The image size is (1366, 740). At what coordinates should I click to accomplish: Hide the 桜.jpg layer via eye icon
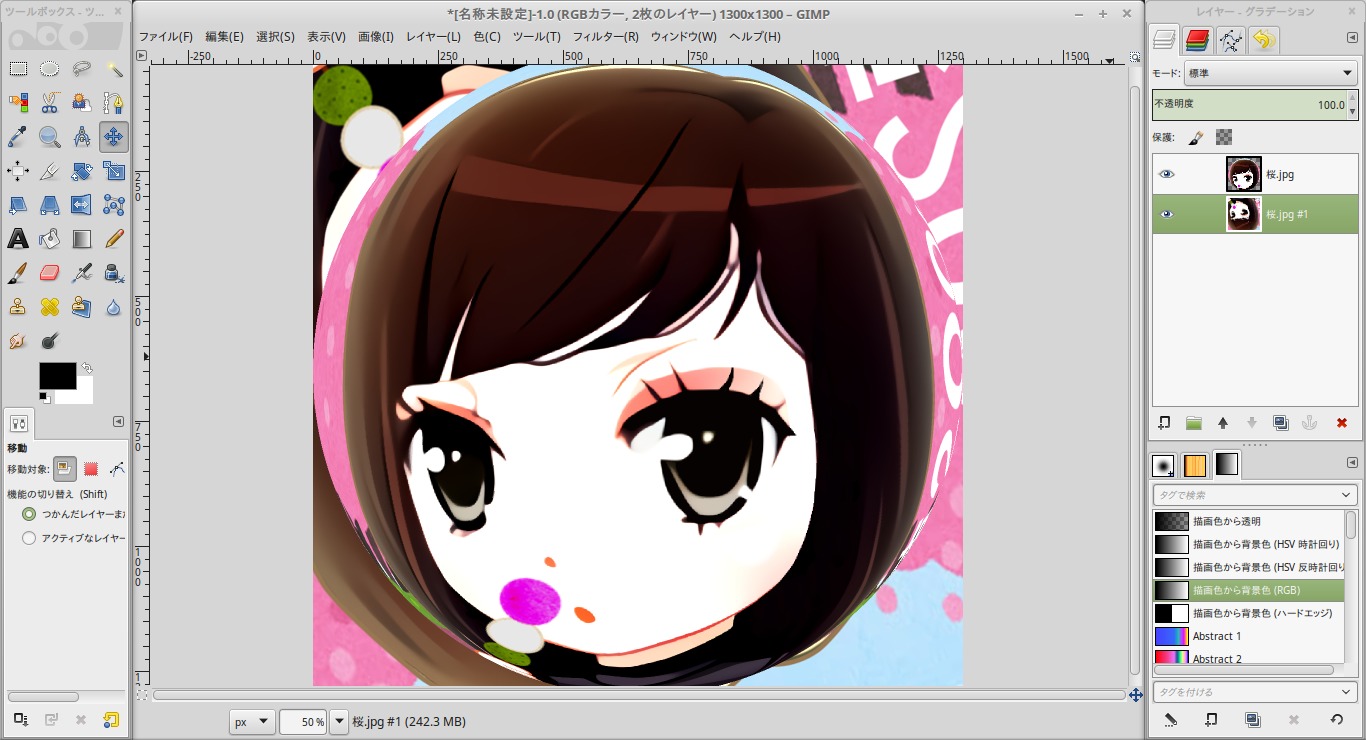pos(1166,174)
